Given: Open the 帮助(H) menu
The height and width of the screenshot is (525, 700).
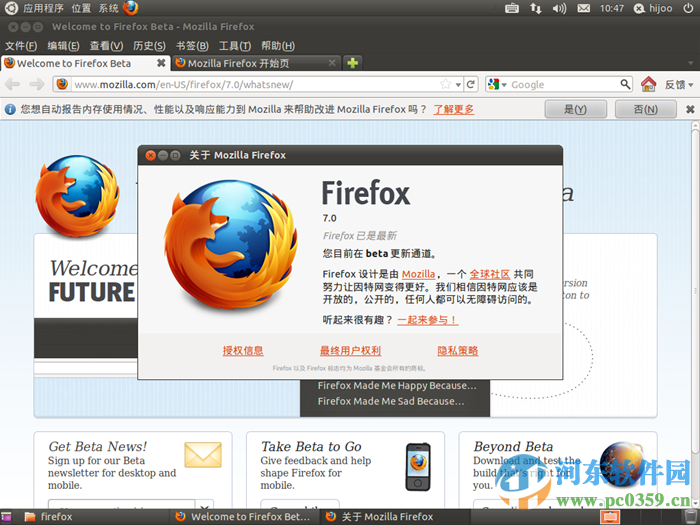Looking at the screenshot, I should [278, 46].
